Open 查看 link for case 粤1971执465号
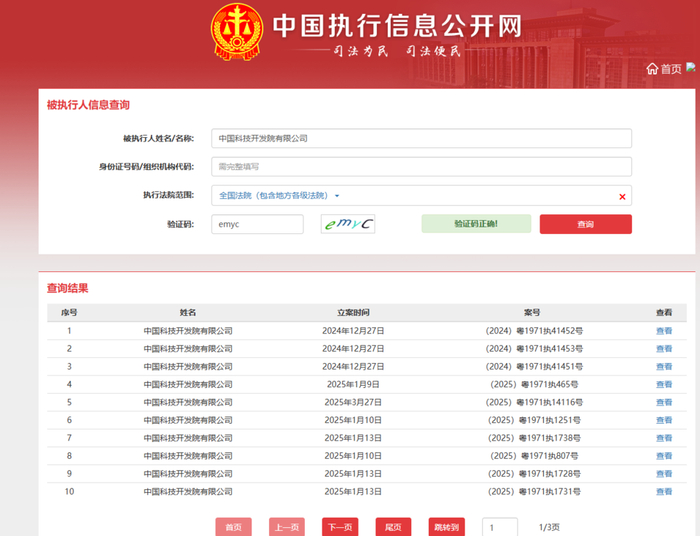Image resolution: width=700 pixels, height=536 pixels. point(663,384)
